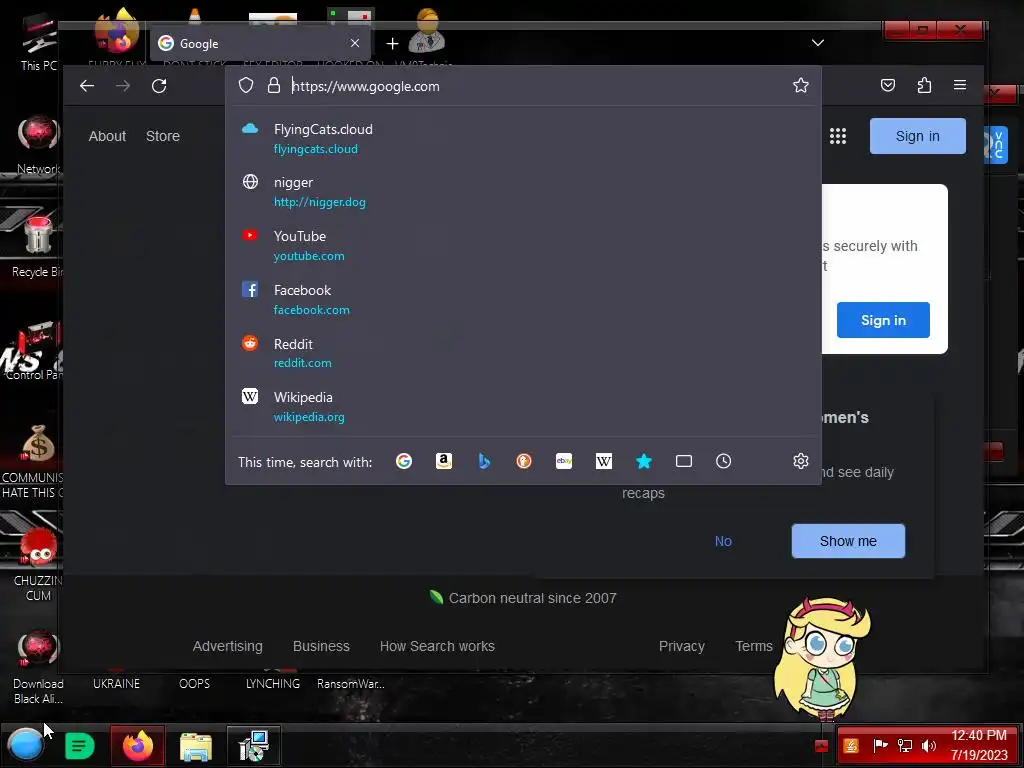Search bookmarks with the blue star icon
Viewport: 1024px width, 768px height.
coord(643,461)
